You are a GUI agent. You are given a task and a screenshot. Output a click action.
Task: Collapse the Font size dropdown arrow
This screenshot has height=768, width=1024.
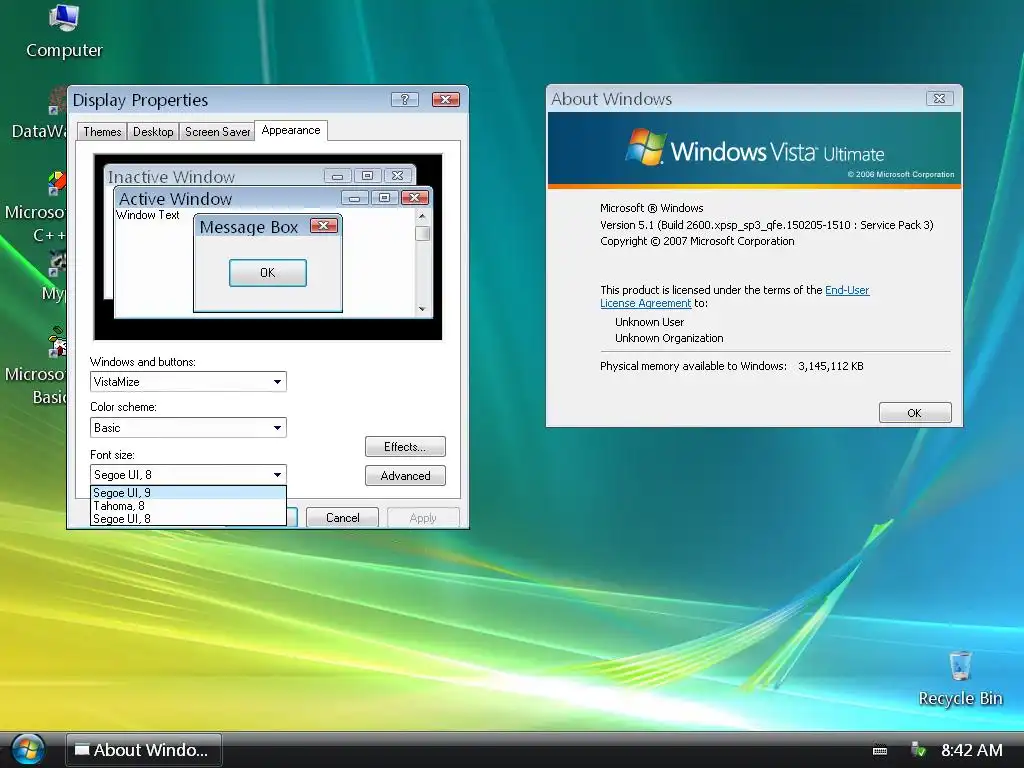(x=278, y=475)
